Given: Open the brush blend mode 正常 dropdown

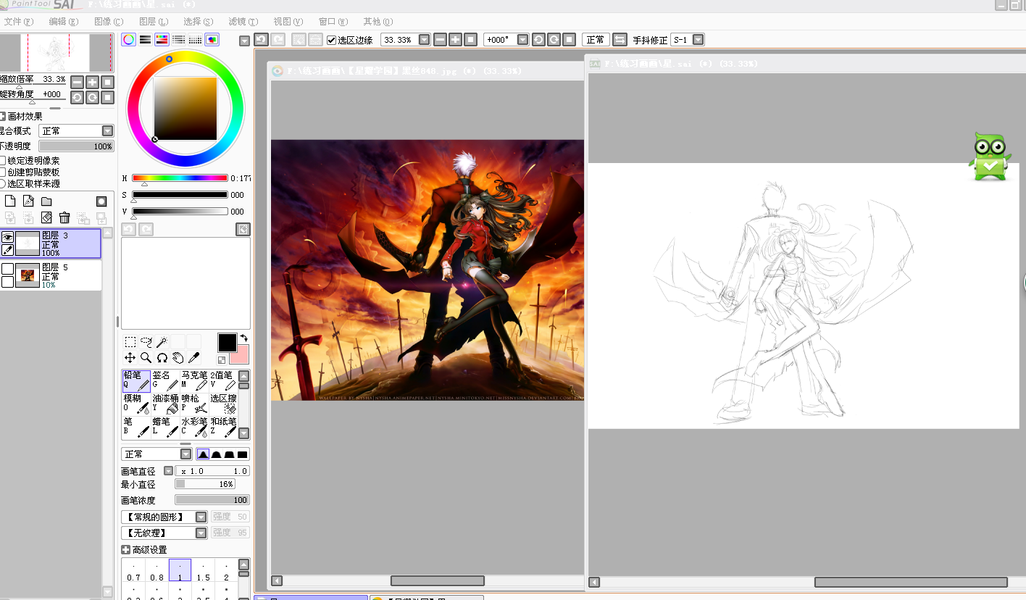Looking at the screenshot, I should pyautogui.click(x=156, y=454).
